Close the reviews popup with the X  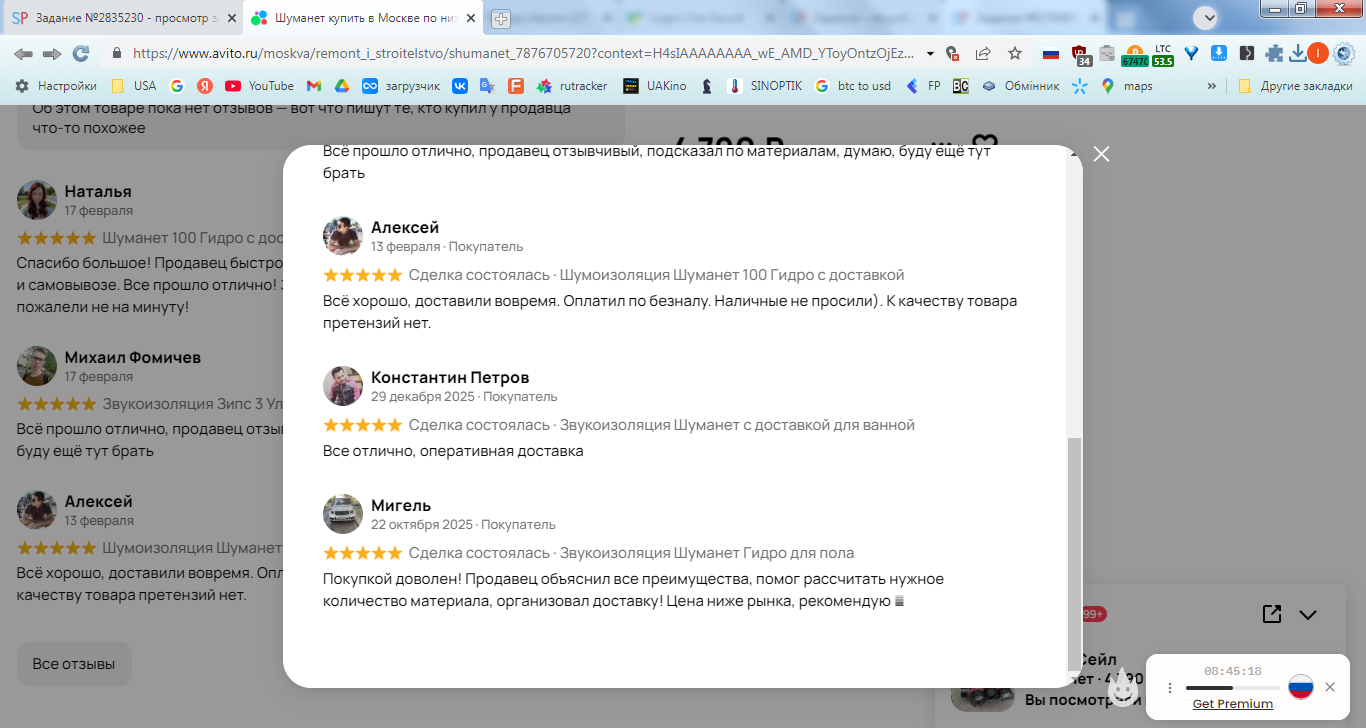(1101, 154)
